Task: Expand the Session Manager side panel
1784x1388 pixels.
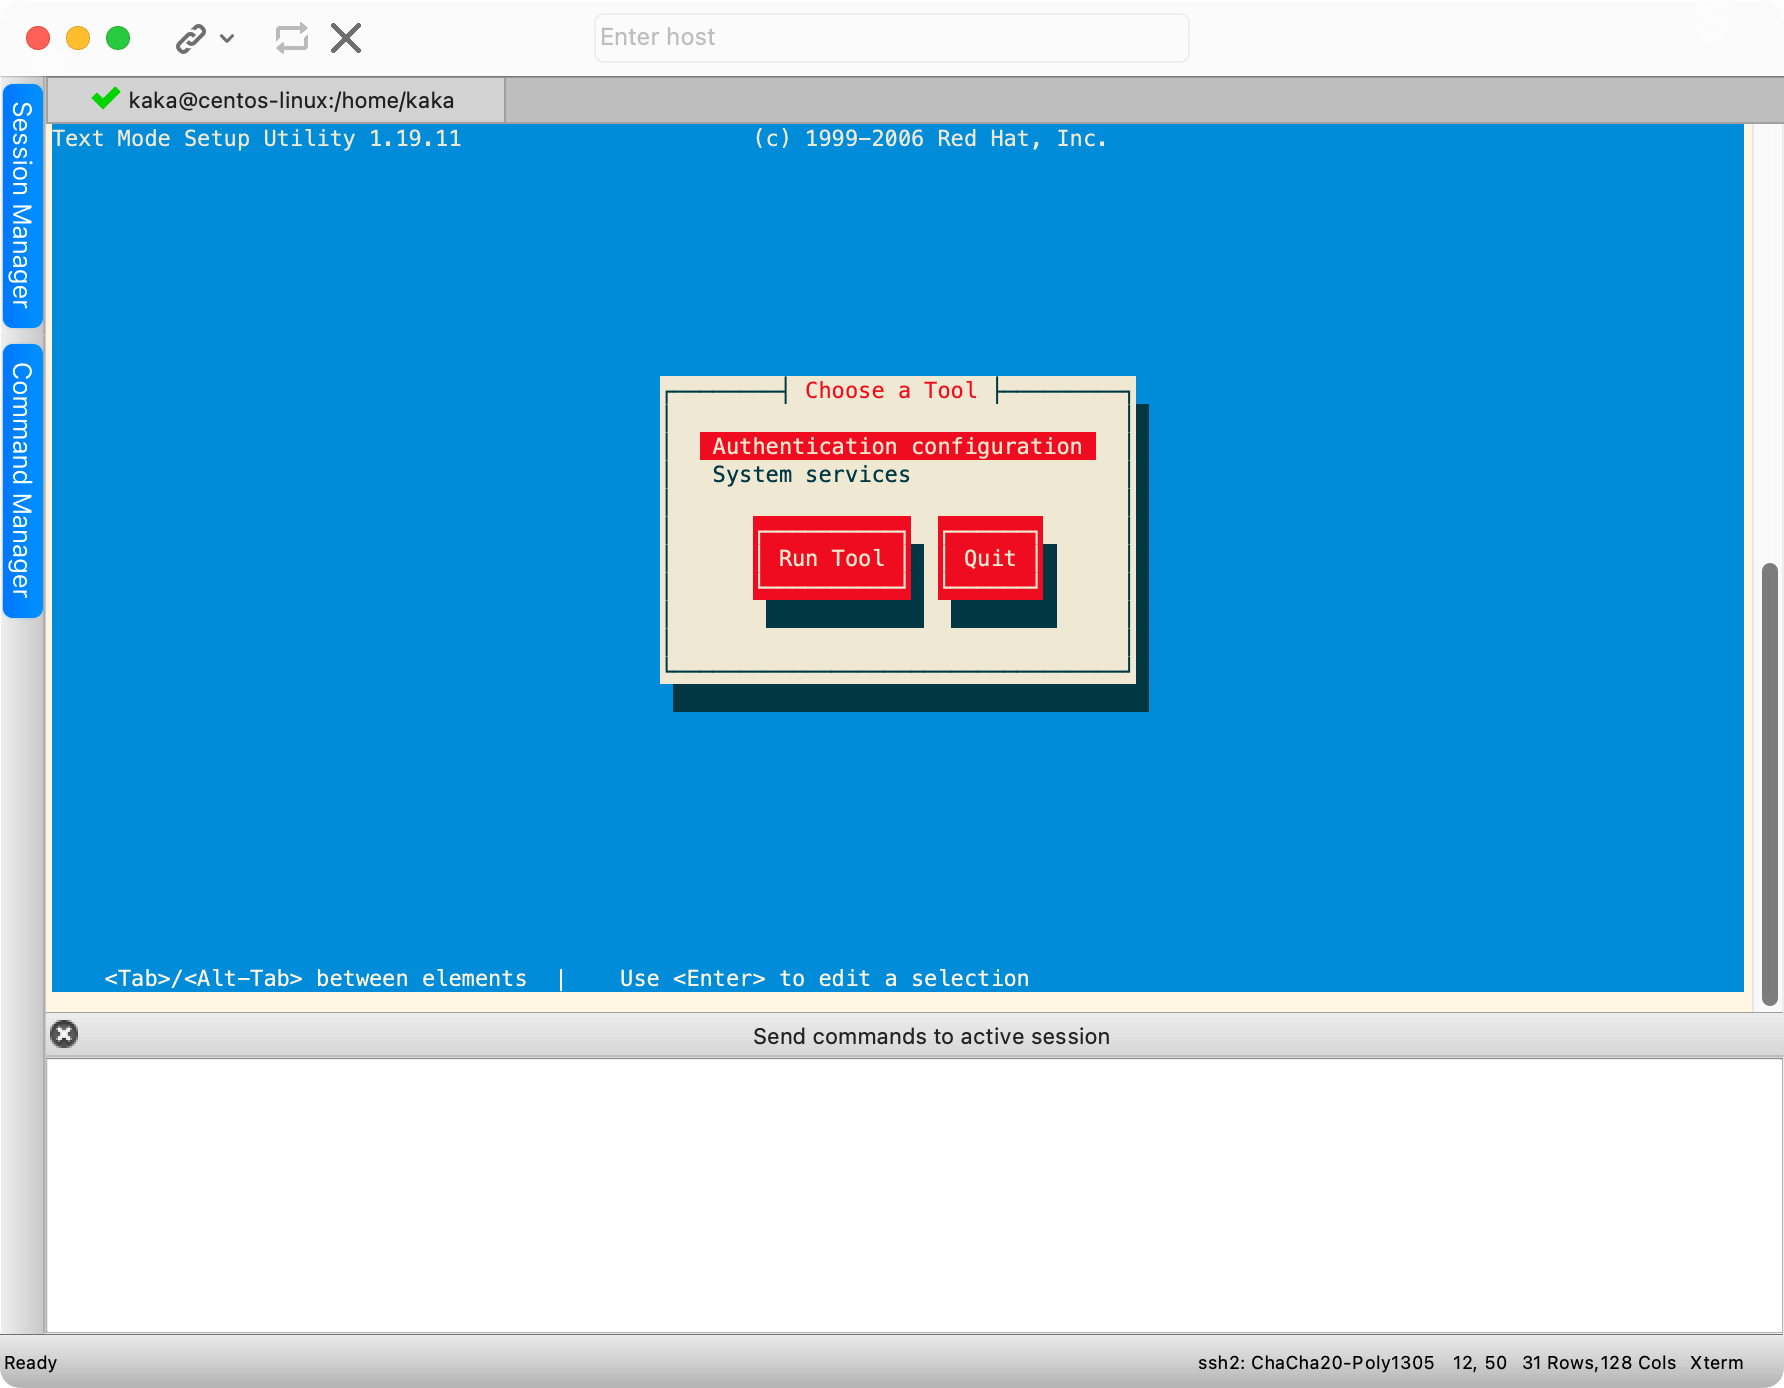Action: pyautogui.click(x=22, y=206)
